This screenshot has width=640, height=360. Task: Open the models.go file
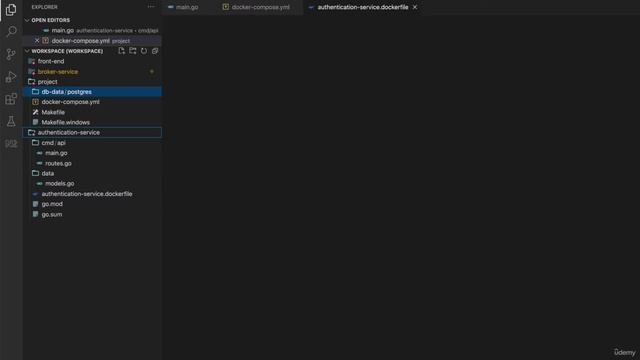point(92,184)
